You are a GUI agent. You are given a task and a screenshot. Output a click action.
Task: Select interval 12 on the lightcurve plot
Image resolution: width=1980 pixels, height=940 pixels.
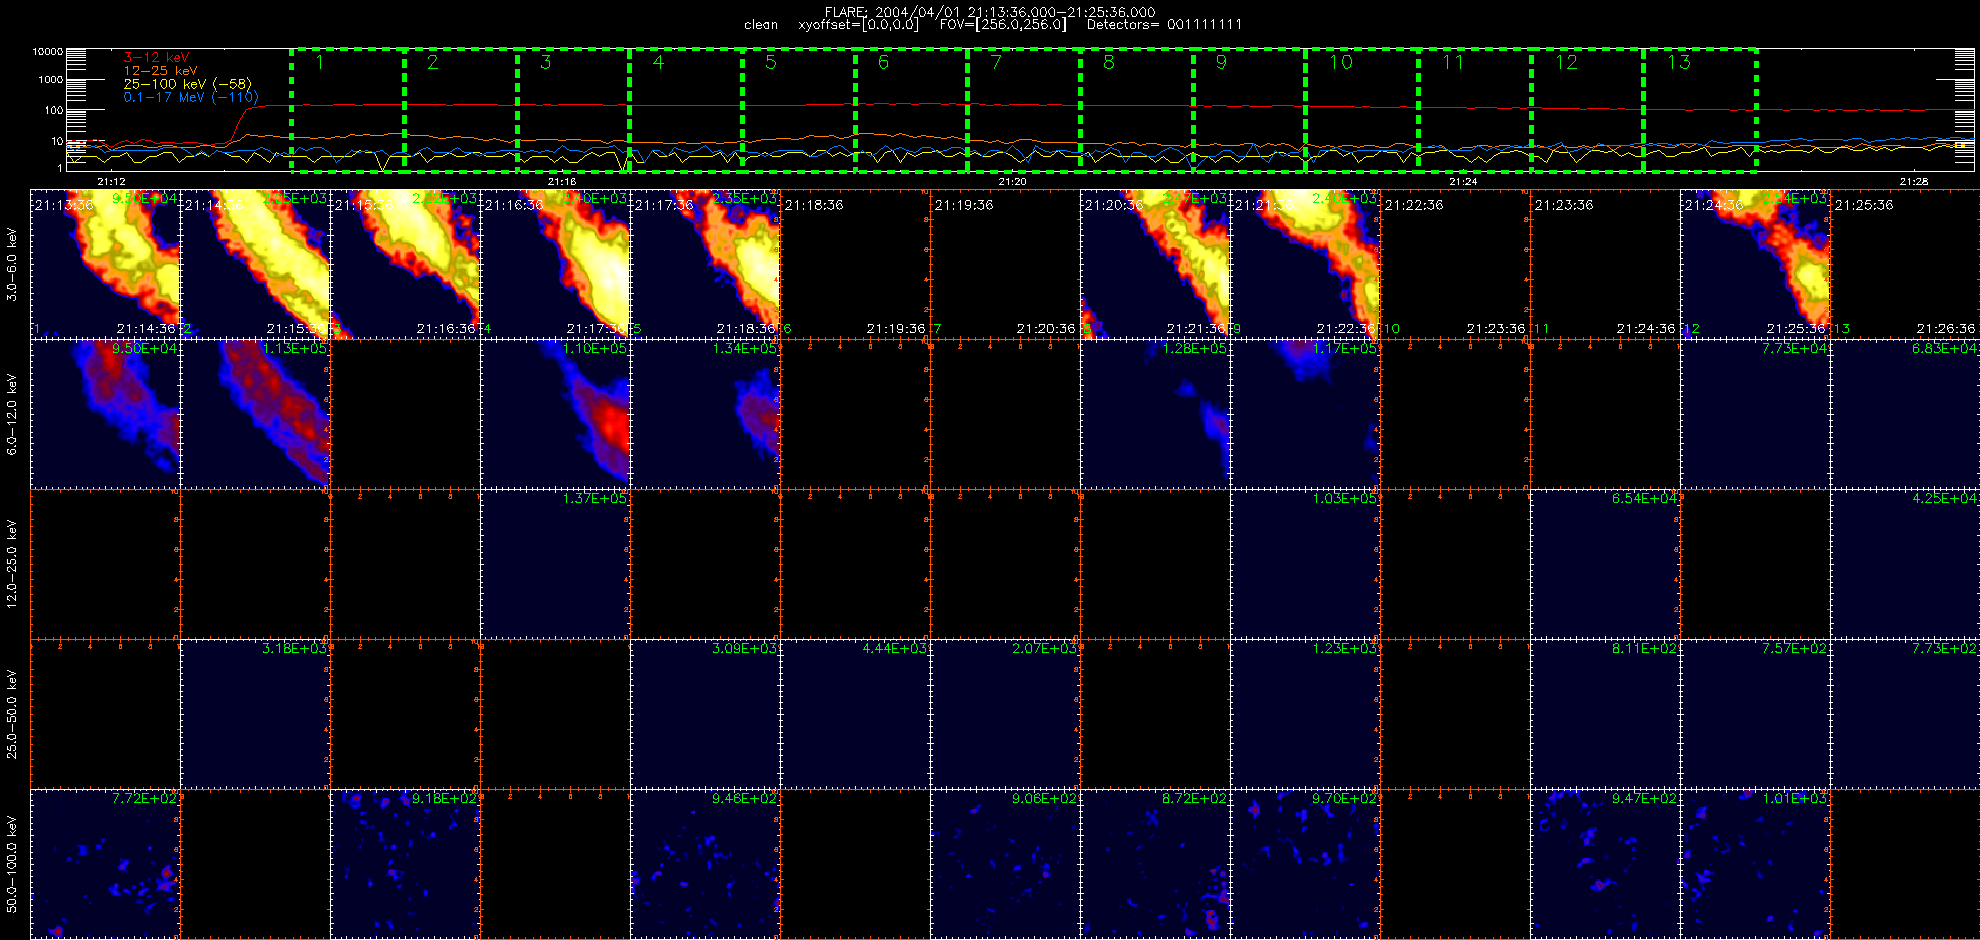pyautogui.click(x=1588, y=110)
